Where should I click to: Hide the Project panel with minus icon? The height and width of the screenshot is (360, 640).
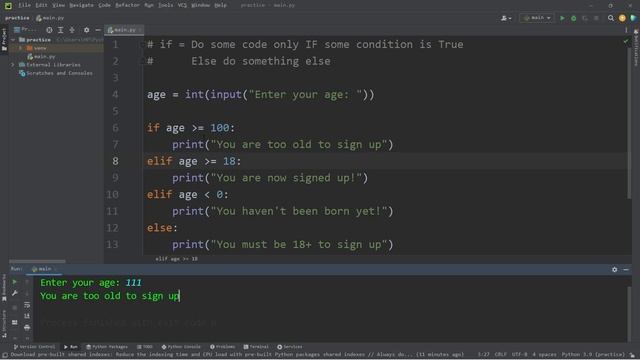[x=98, y=30]
